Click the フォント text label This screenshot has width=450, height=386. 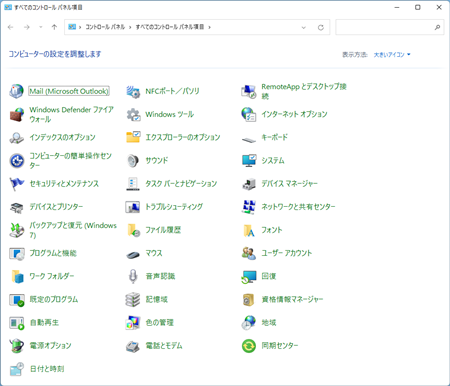pyautogui.click(x=272, y=230)
